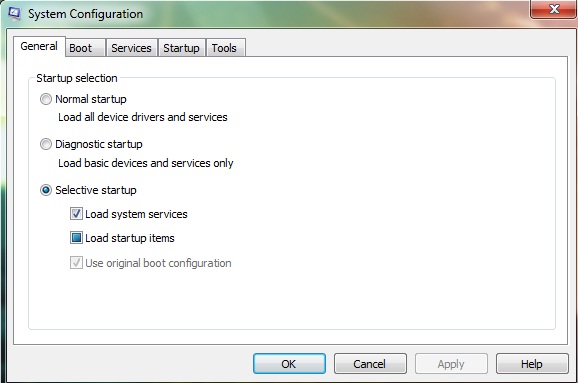This screenshot has height=383, width=578.
Task: Choose the Normal startup radio button
Action: tap(46, 99)
